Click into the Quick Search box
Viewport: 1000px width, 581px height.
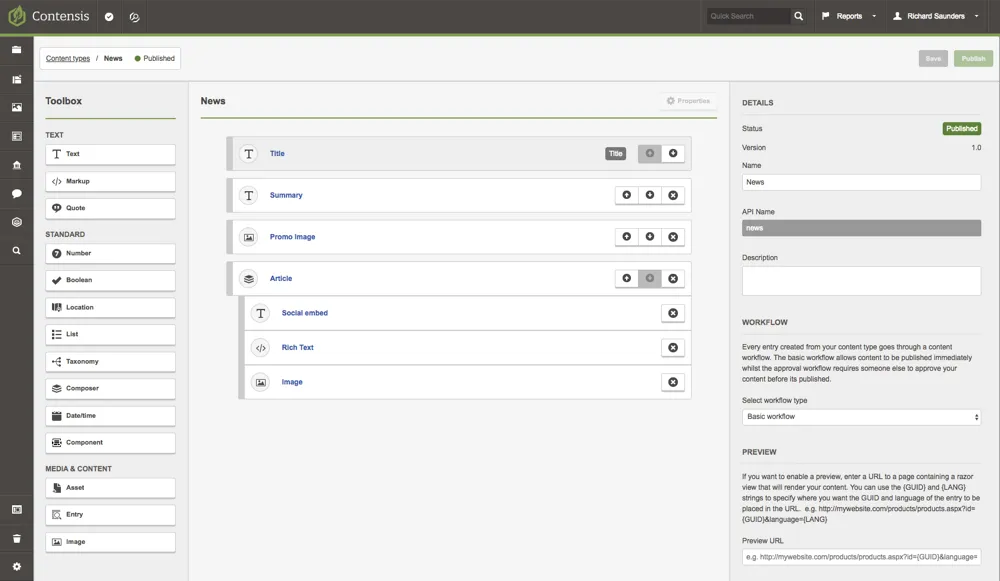pos(748,16)
